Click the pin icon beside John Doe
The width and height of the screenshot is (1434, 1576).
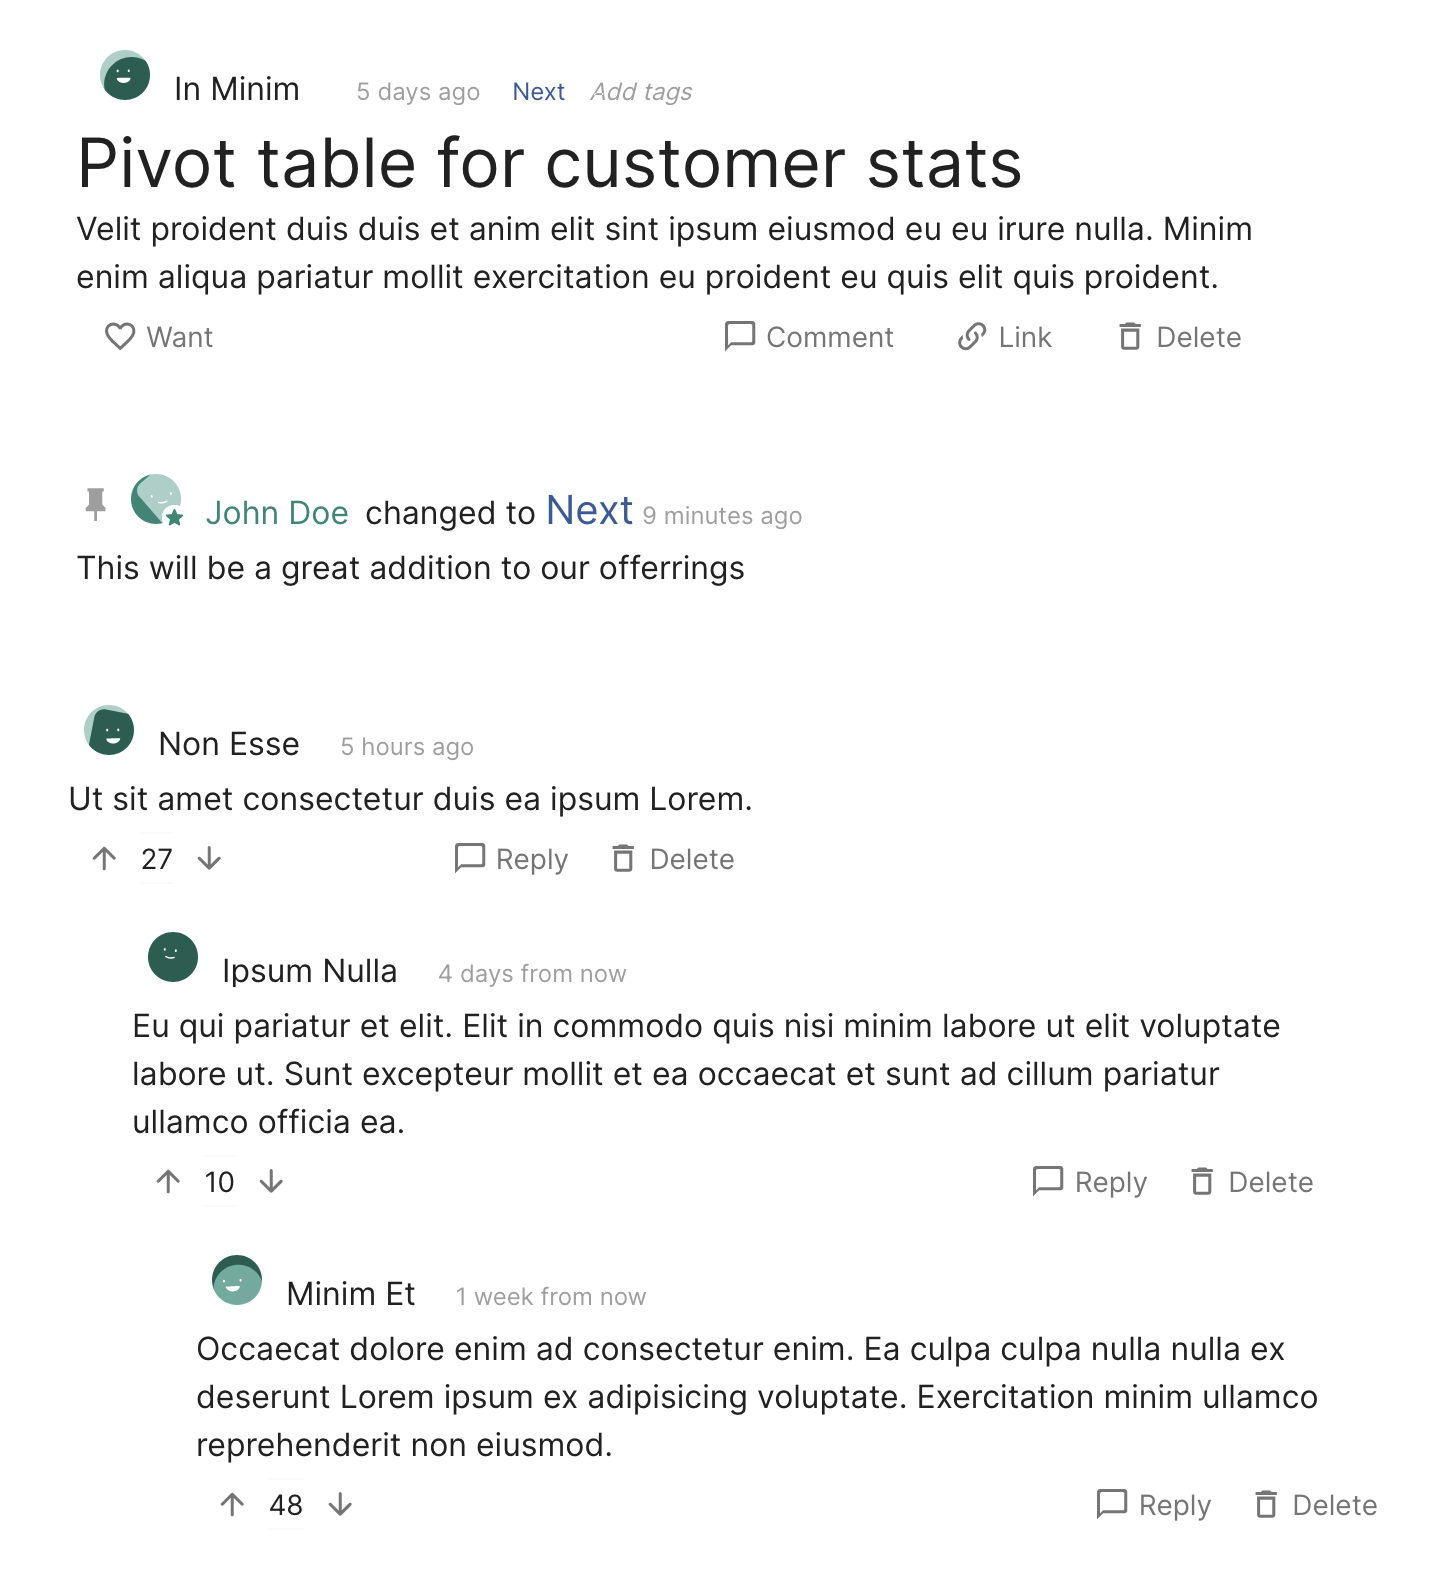click(x=96, y=504)
